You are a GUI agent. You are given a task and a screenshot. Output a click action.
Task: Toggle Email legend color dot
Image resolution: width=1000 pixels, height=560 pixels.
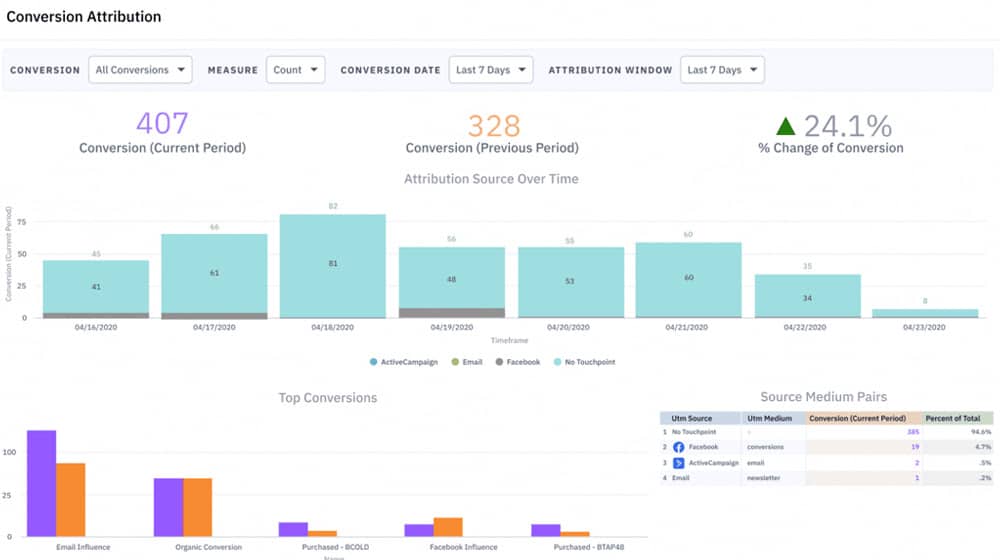pyautogui.click(x=455, y=362)
